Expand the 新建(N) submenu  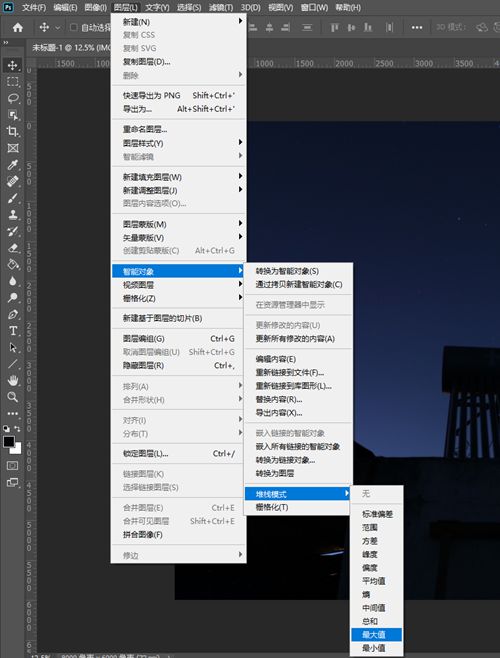point(179,22)
